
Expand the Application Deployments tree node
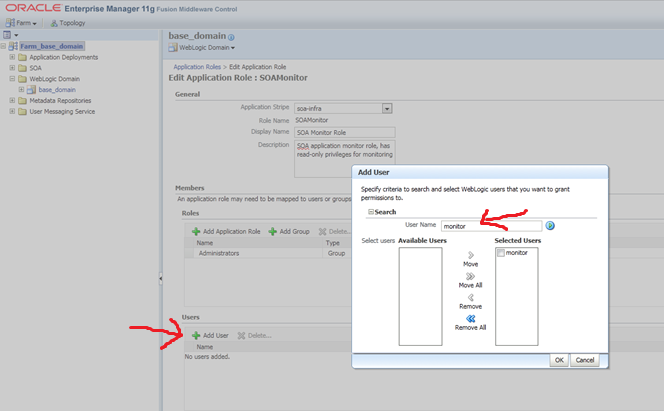tap(12, 57)
